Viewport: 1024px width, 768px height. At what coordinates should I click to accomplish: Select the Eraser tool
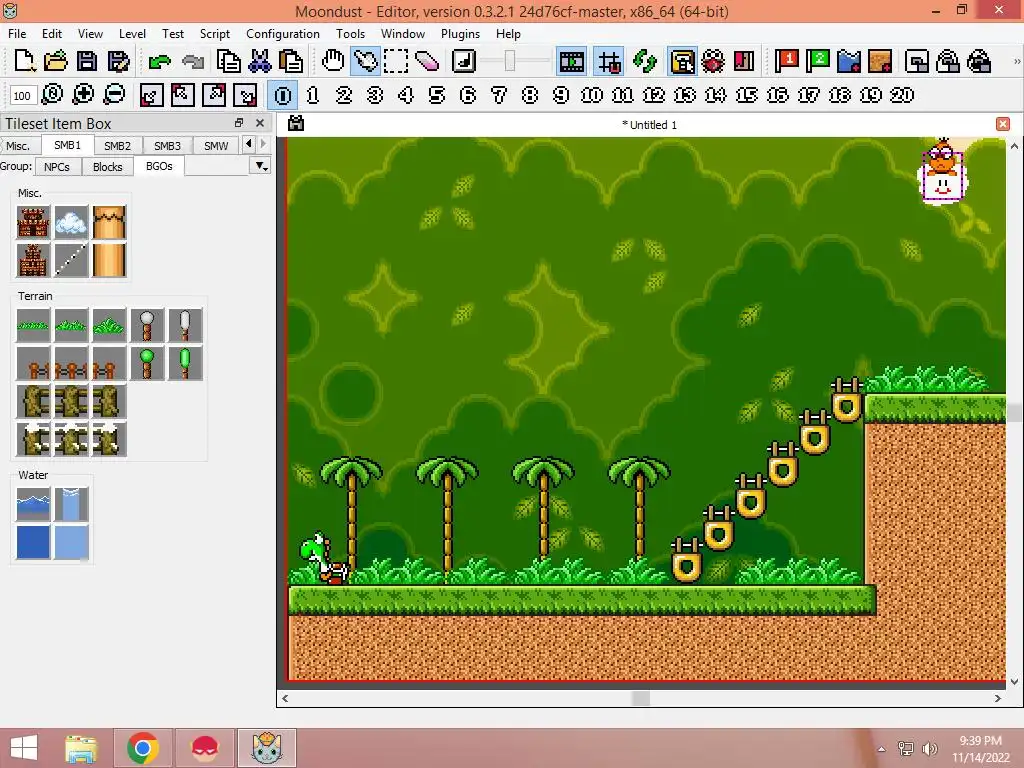(426, 61)
